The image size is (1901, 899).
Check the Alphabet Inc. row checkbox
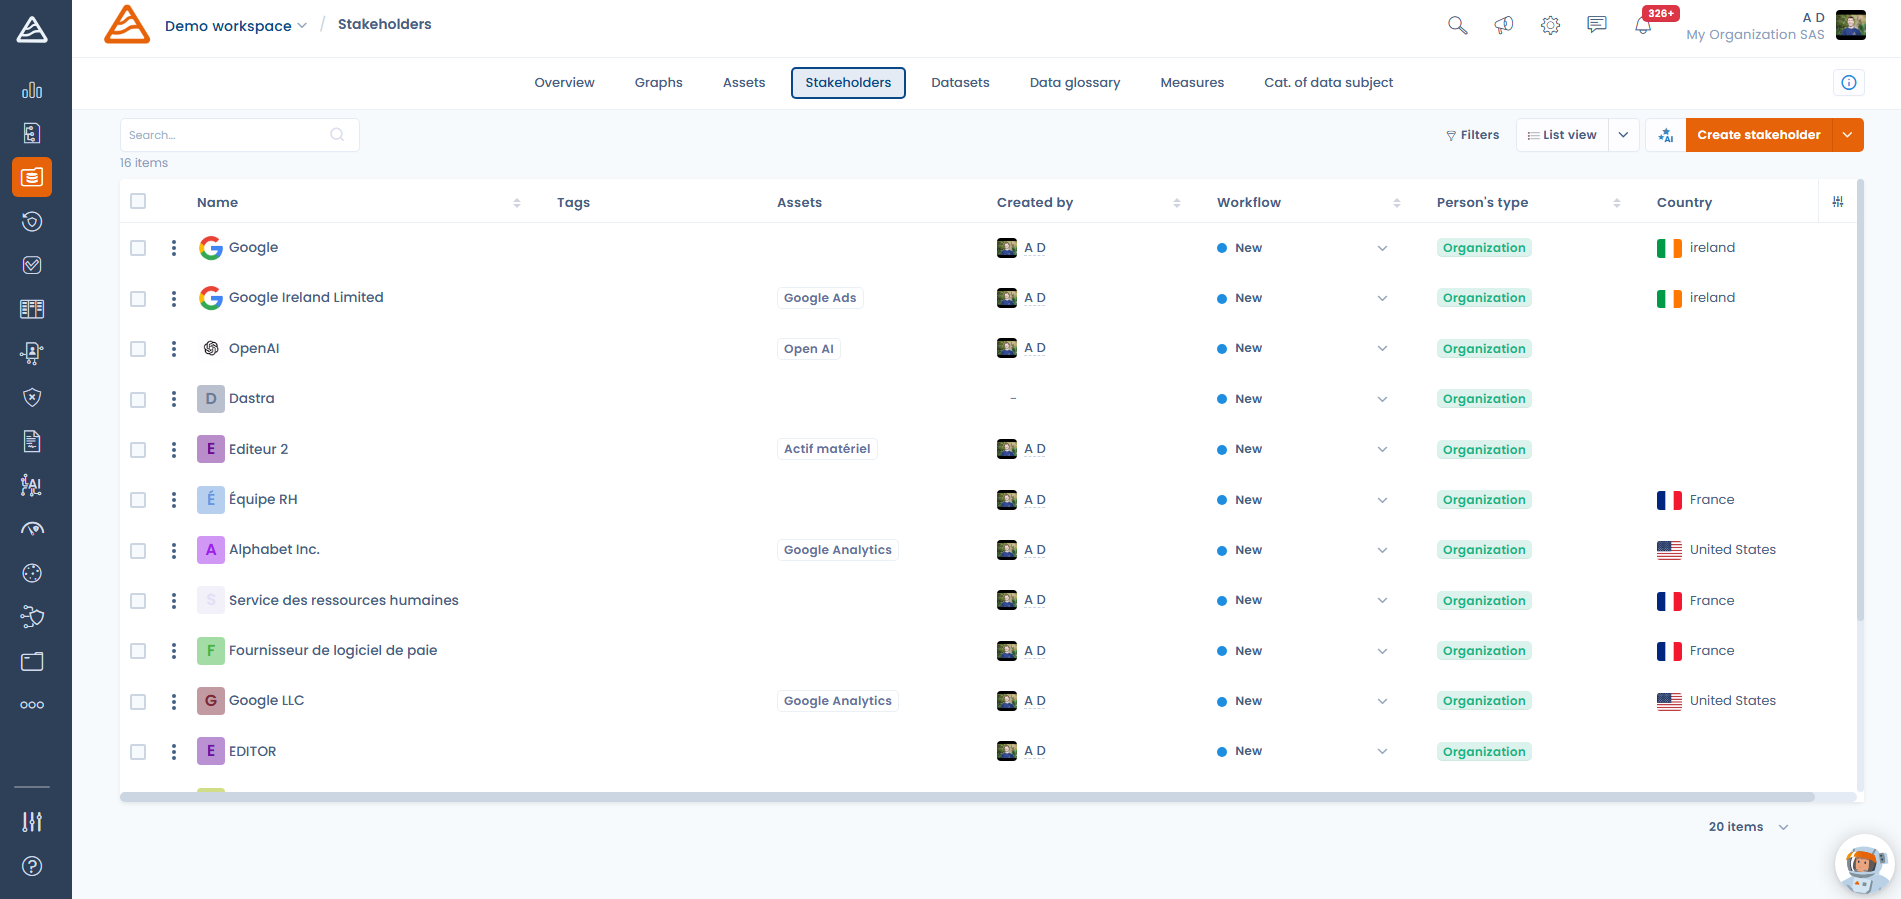coord(138,550)
